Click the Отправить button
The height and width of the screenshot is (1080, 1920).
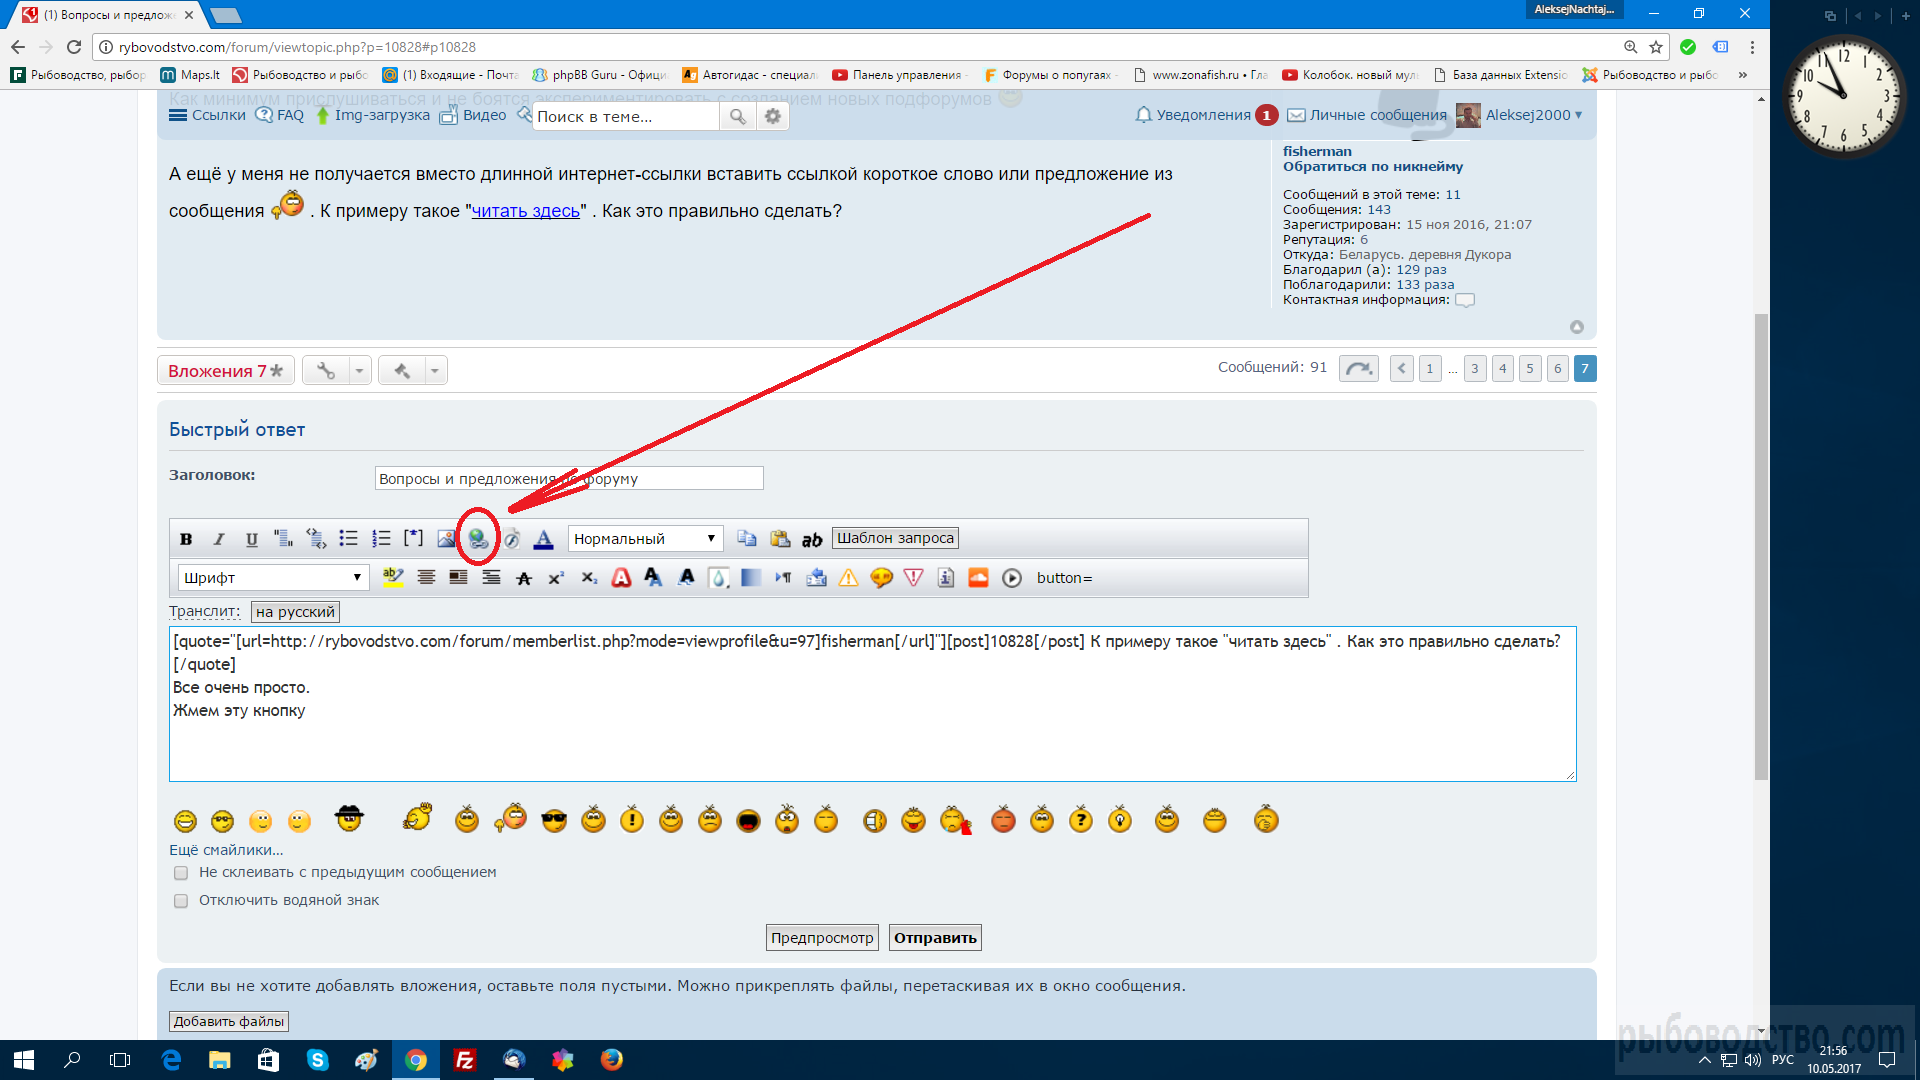pyautogui.click(x=935, y=938)
